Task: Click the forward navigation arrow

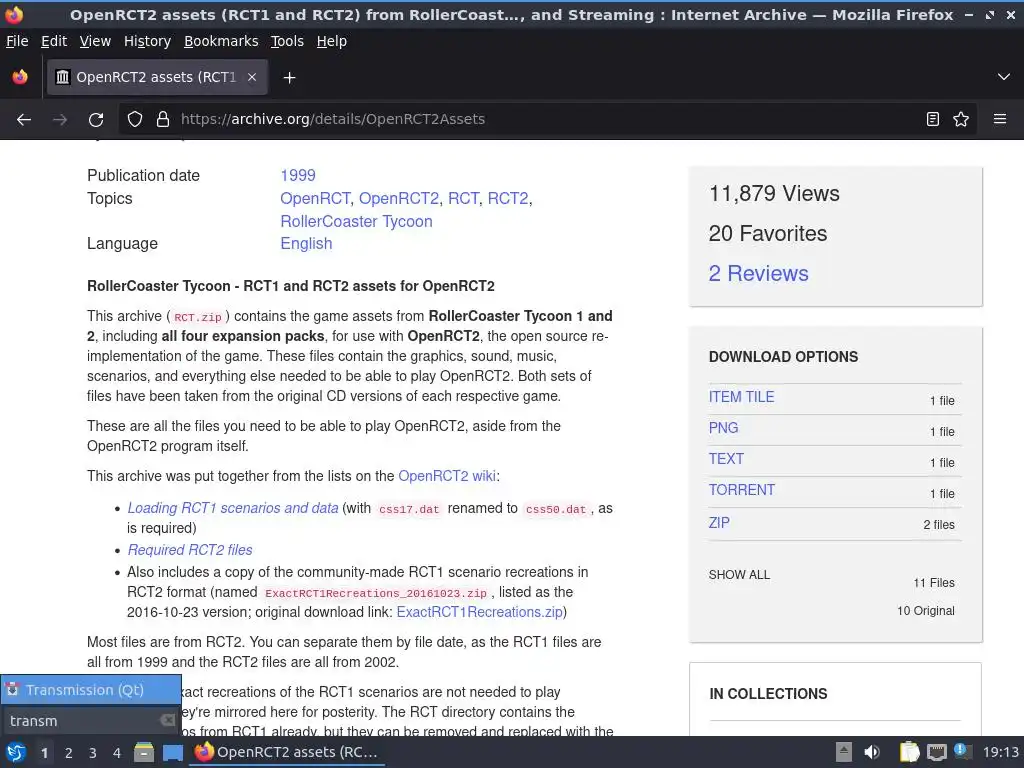Action: click(x=60, y=120)
